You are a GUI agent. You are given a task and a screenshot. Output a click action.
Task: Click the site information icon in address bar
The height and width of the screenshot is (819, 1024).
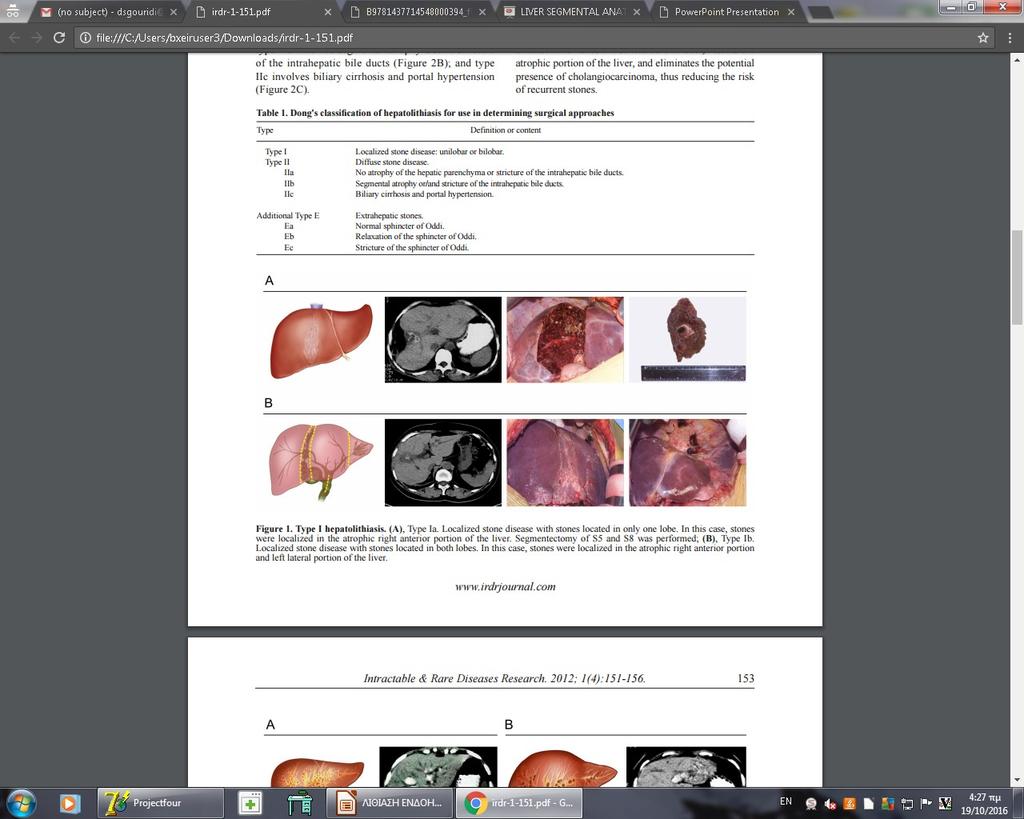[x=85, y=38]
